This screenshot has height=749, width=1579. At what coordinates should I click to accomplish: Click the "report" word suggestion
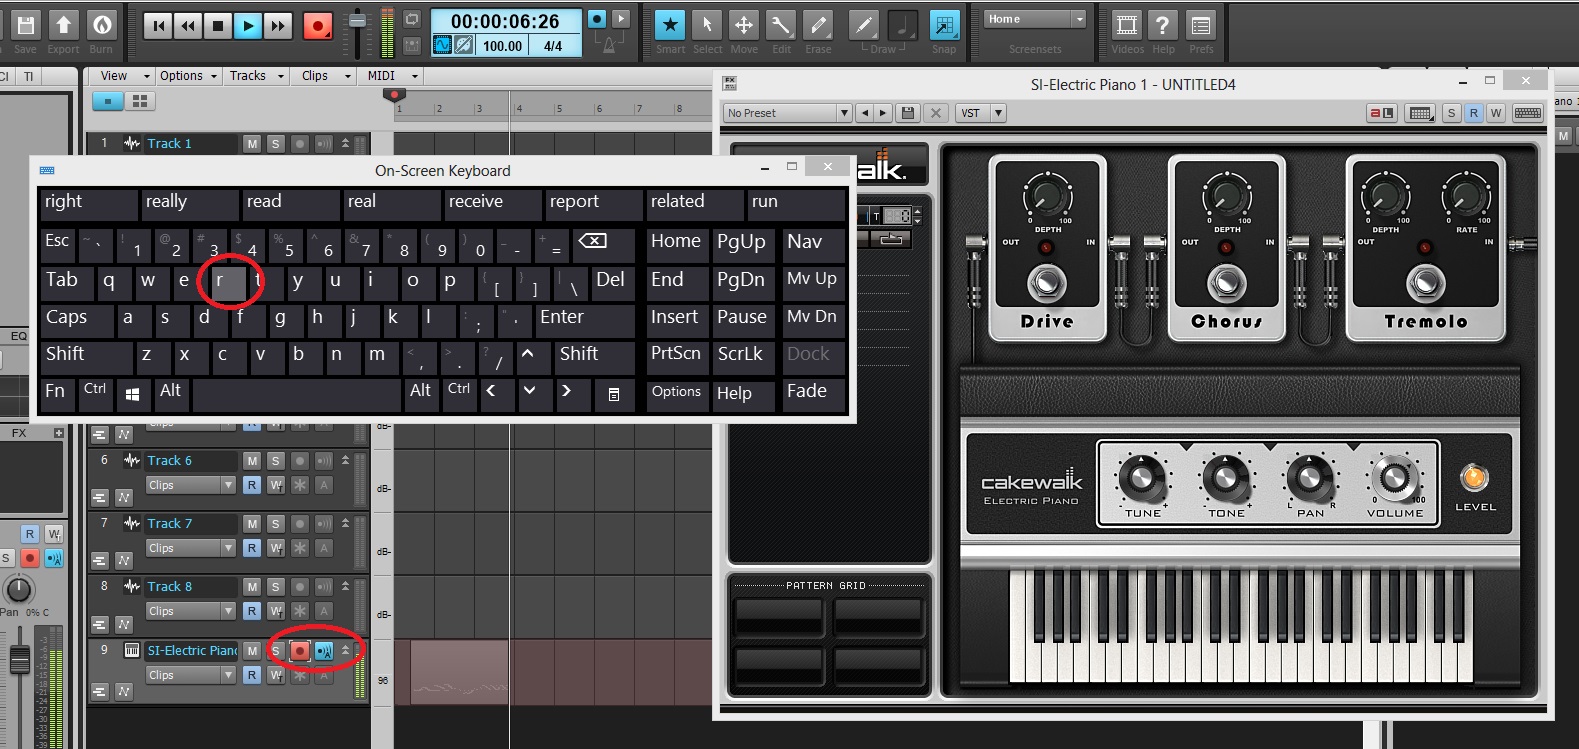(x=594, y=203)
